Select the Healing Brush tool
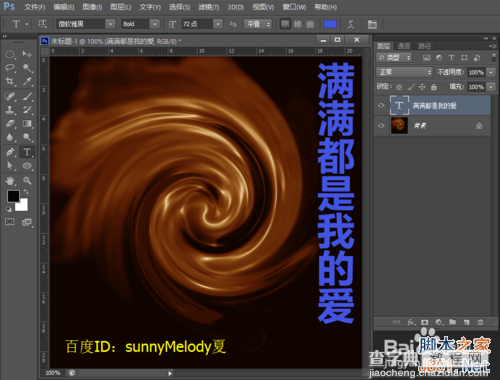This screenshot has height=380, width=500. coord(10,96)
